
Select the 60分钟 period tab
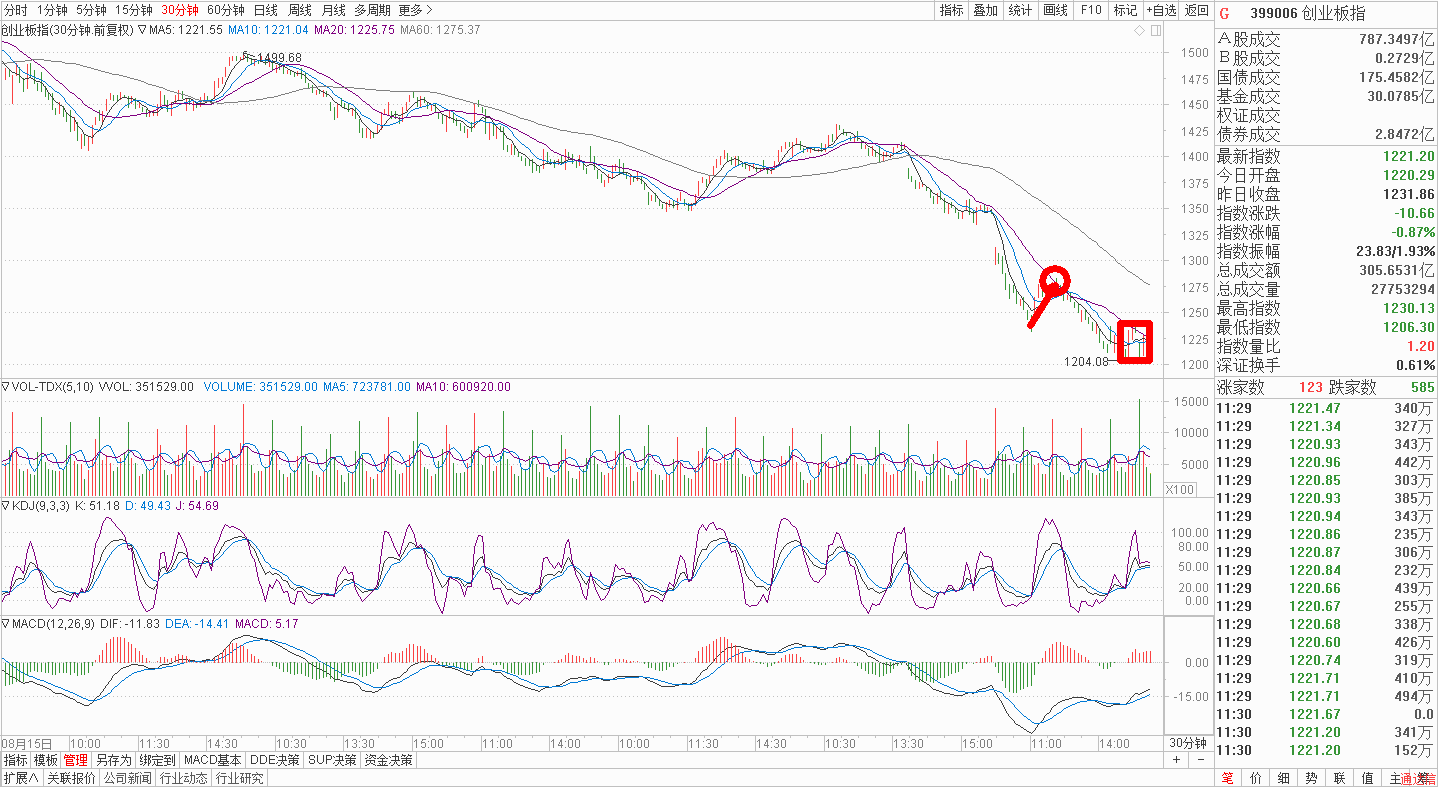(x=226, y=10)
